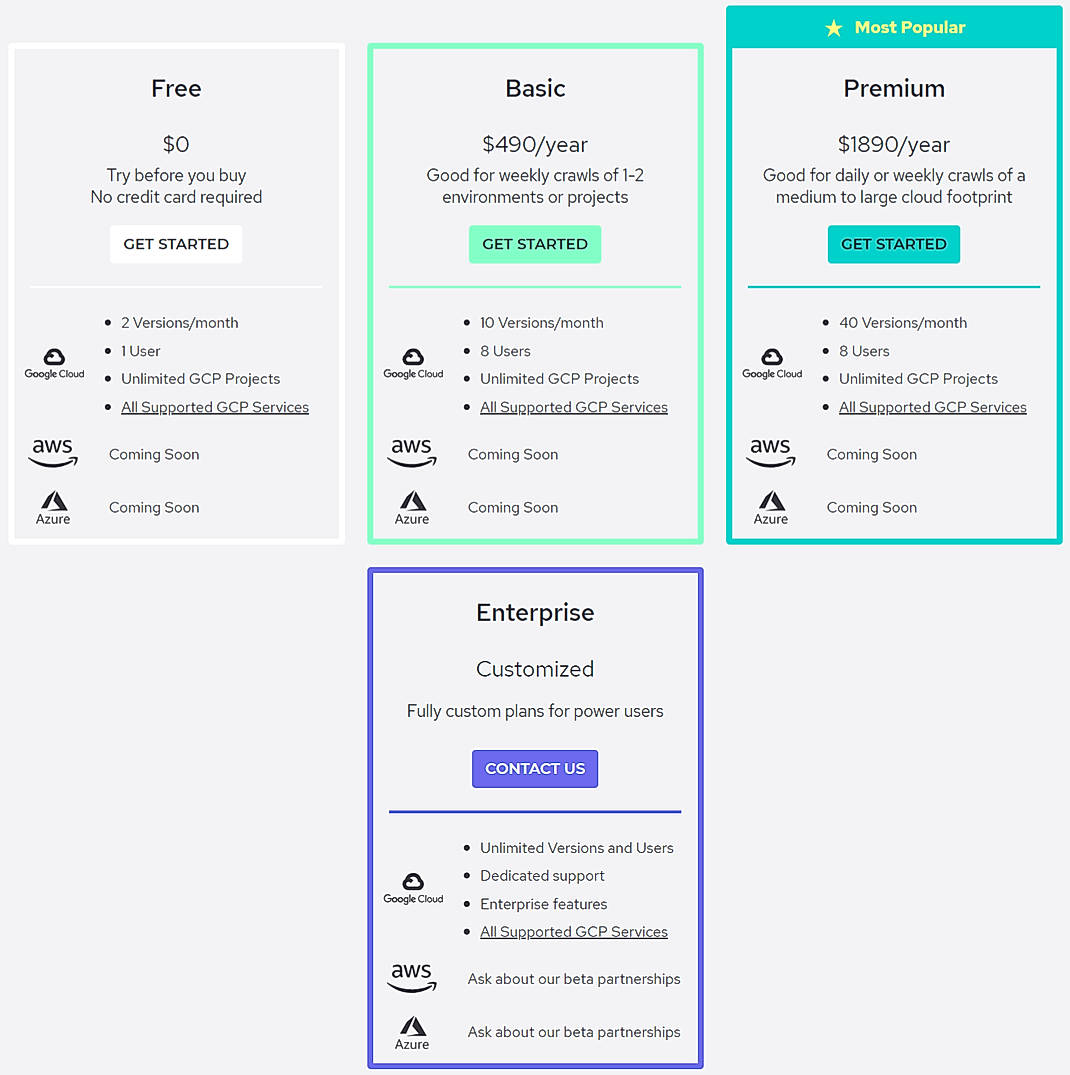Open All Supported GCP Services from the Basic plan
Image resolution: width=1070 pixels, height=1075 pixels.
click(x=573, y=407)
